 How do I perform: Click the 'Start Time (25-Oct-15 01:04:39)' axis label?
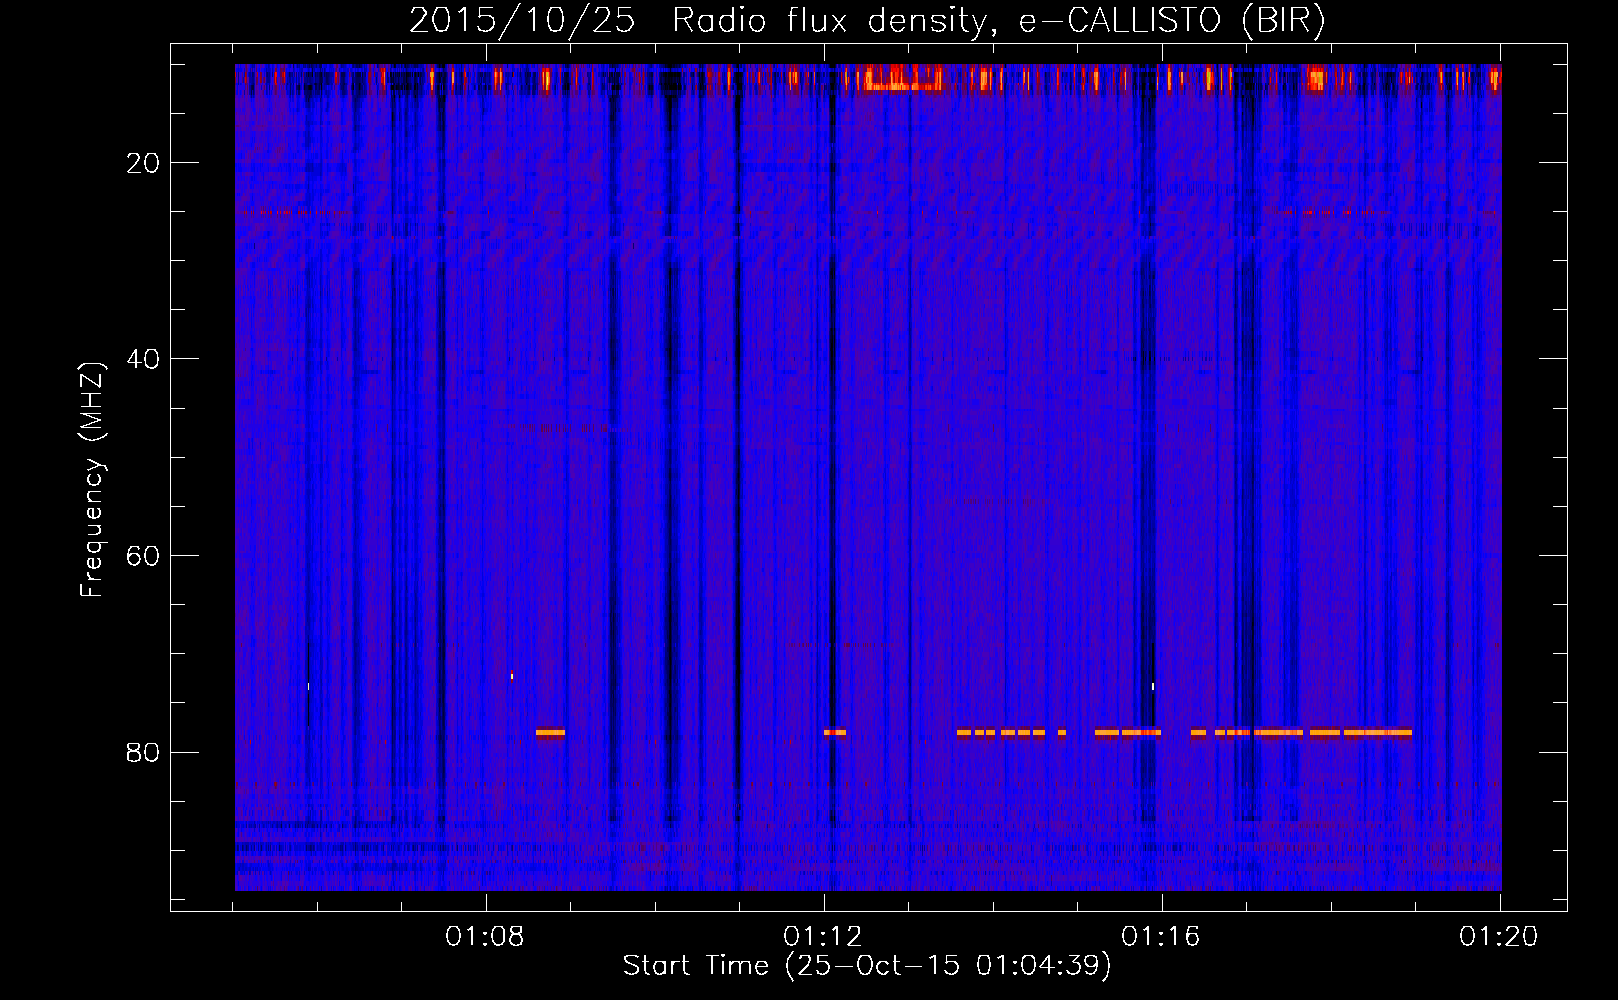[867, 966]
